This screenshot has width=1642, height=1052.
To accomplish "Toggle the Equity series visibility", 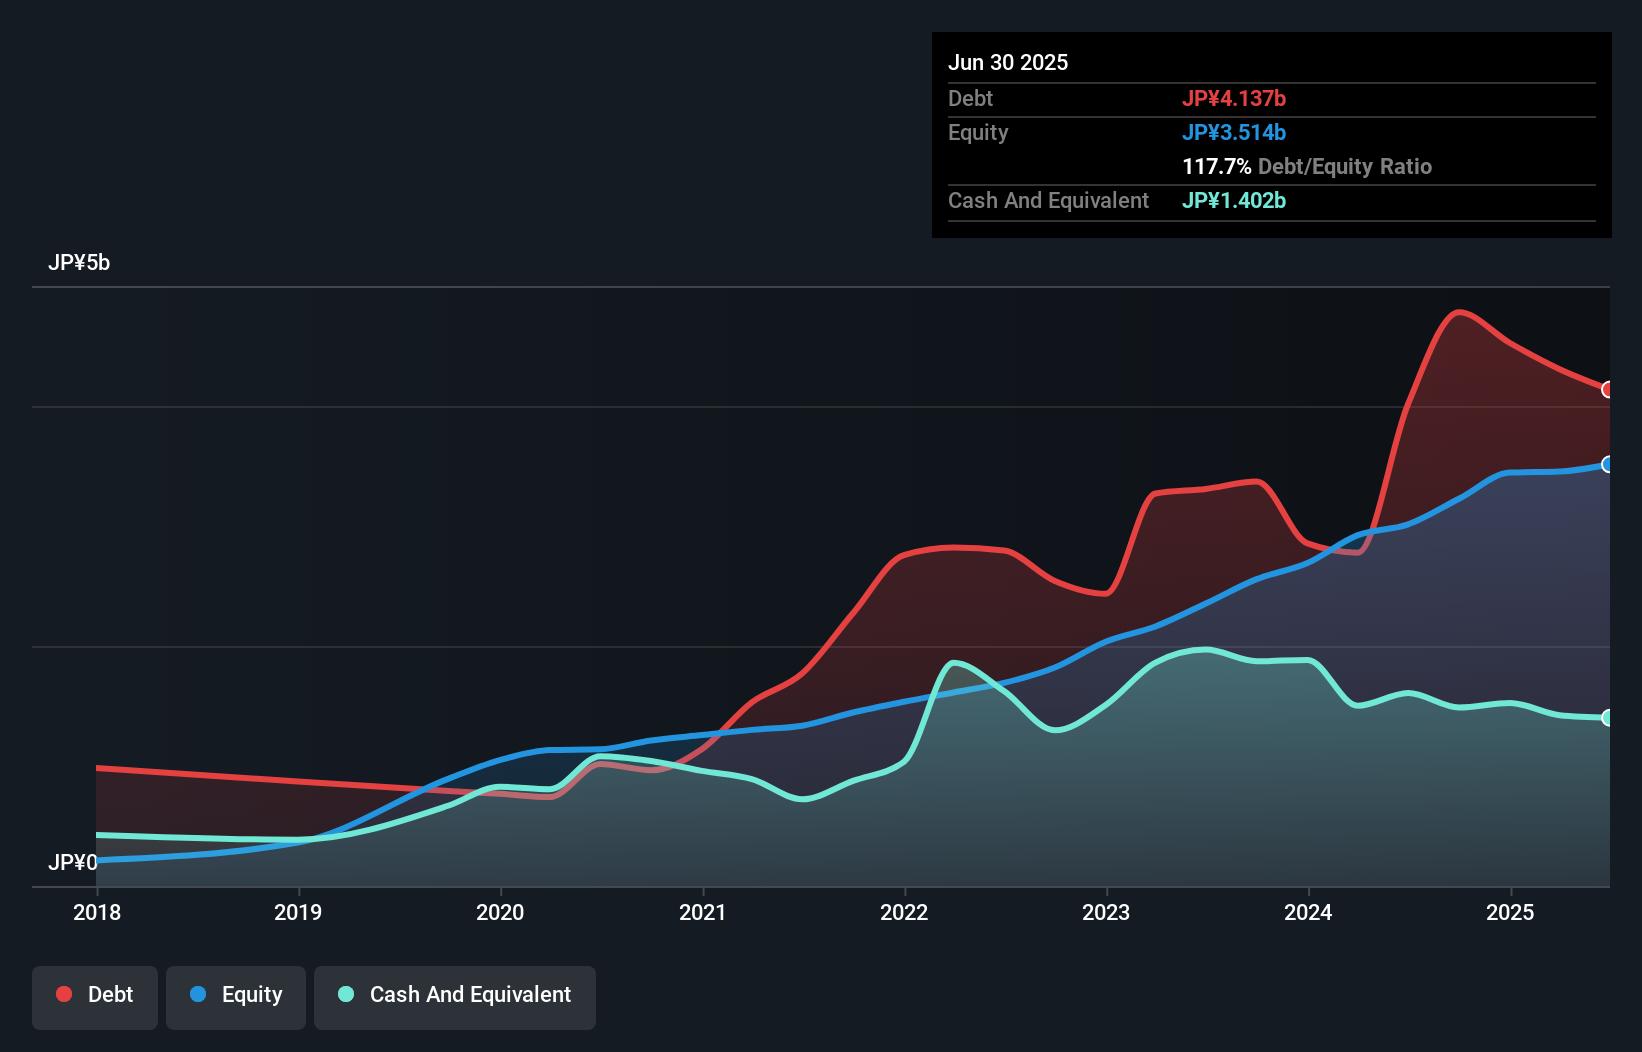I will (235, 995).
